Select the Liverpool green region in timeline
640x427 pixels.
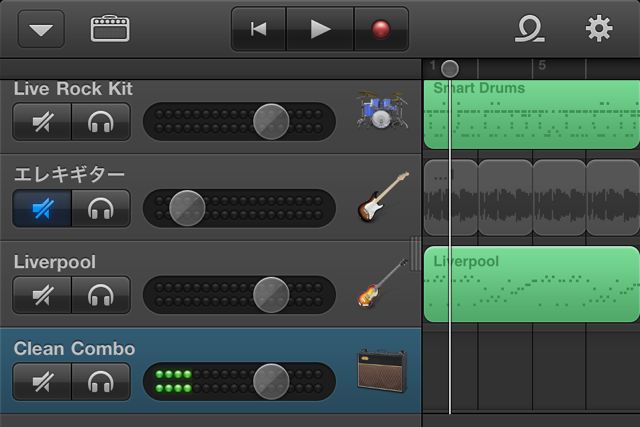pyautogui.click(x=532, y=284)
